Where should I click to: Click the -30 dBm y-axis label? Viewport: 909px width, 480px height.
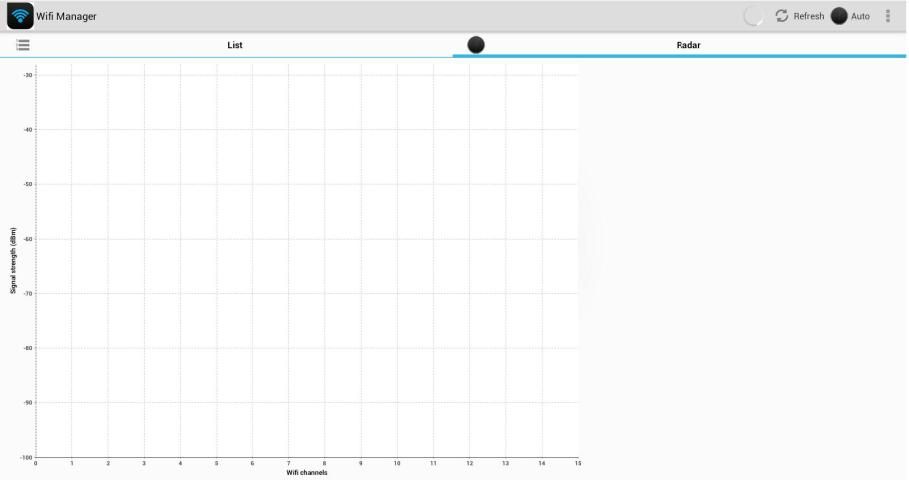click(28, 75)
